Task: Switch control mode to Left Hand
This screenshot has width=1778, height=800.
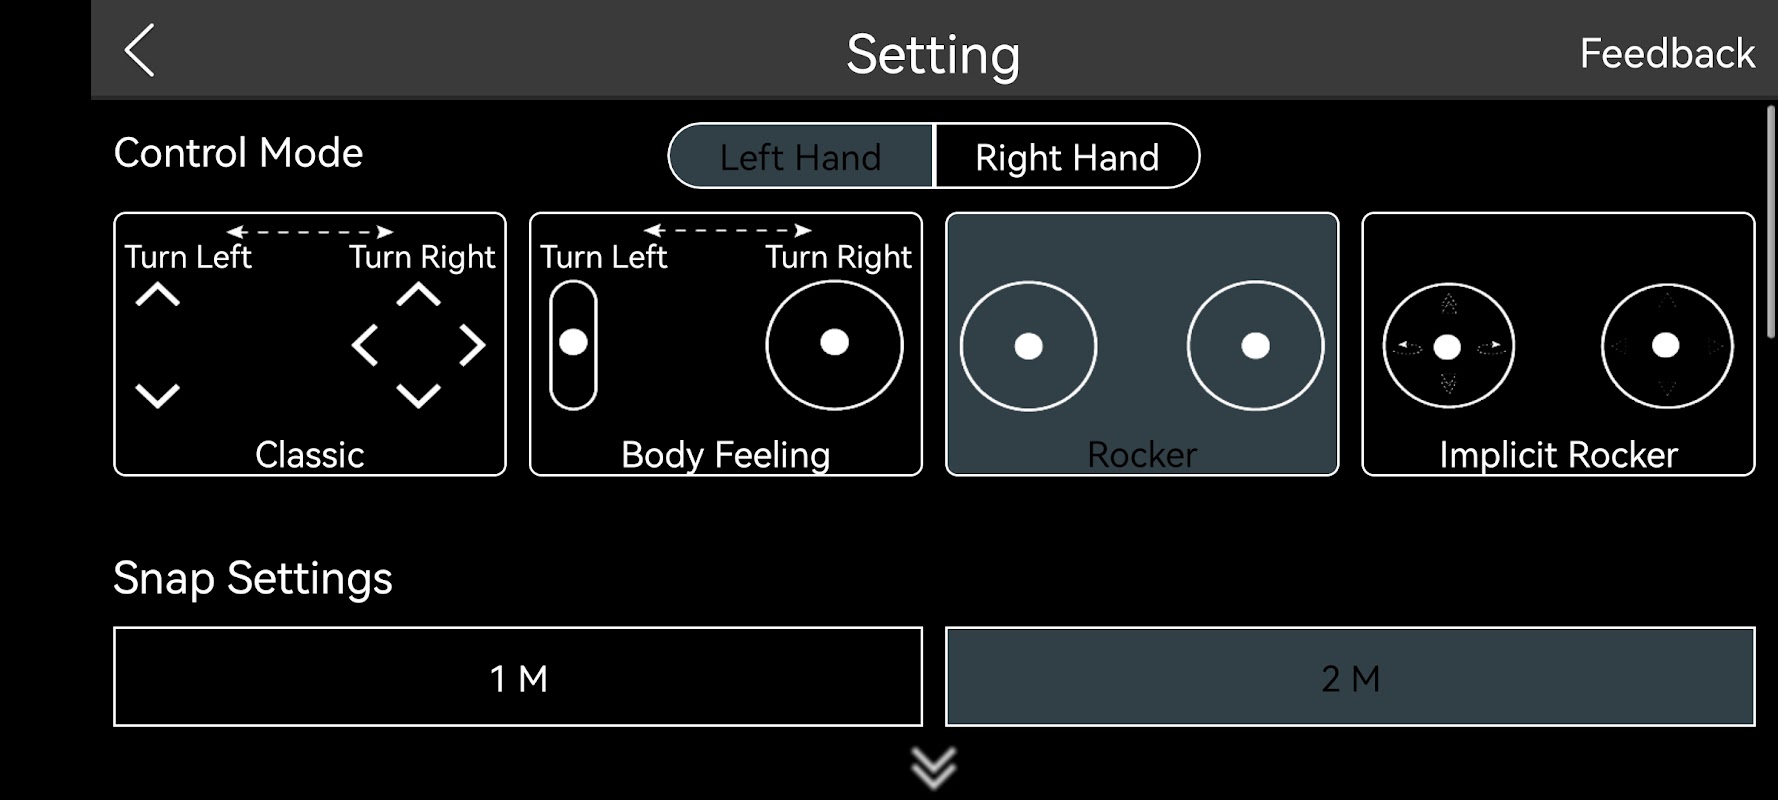Action: pyautogui.click(x=801, y=156)
